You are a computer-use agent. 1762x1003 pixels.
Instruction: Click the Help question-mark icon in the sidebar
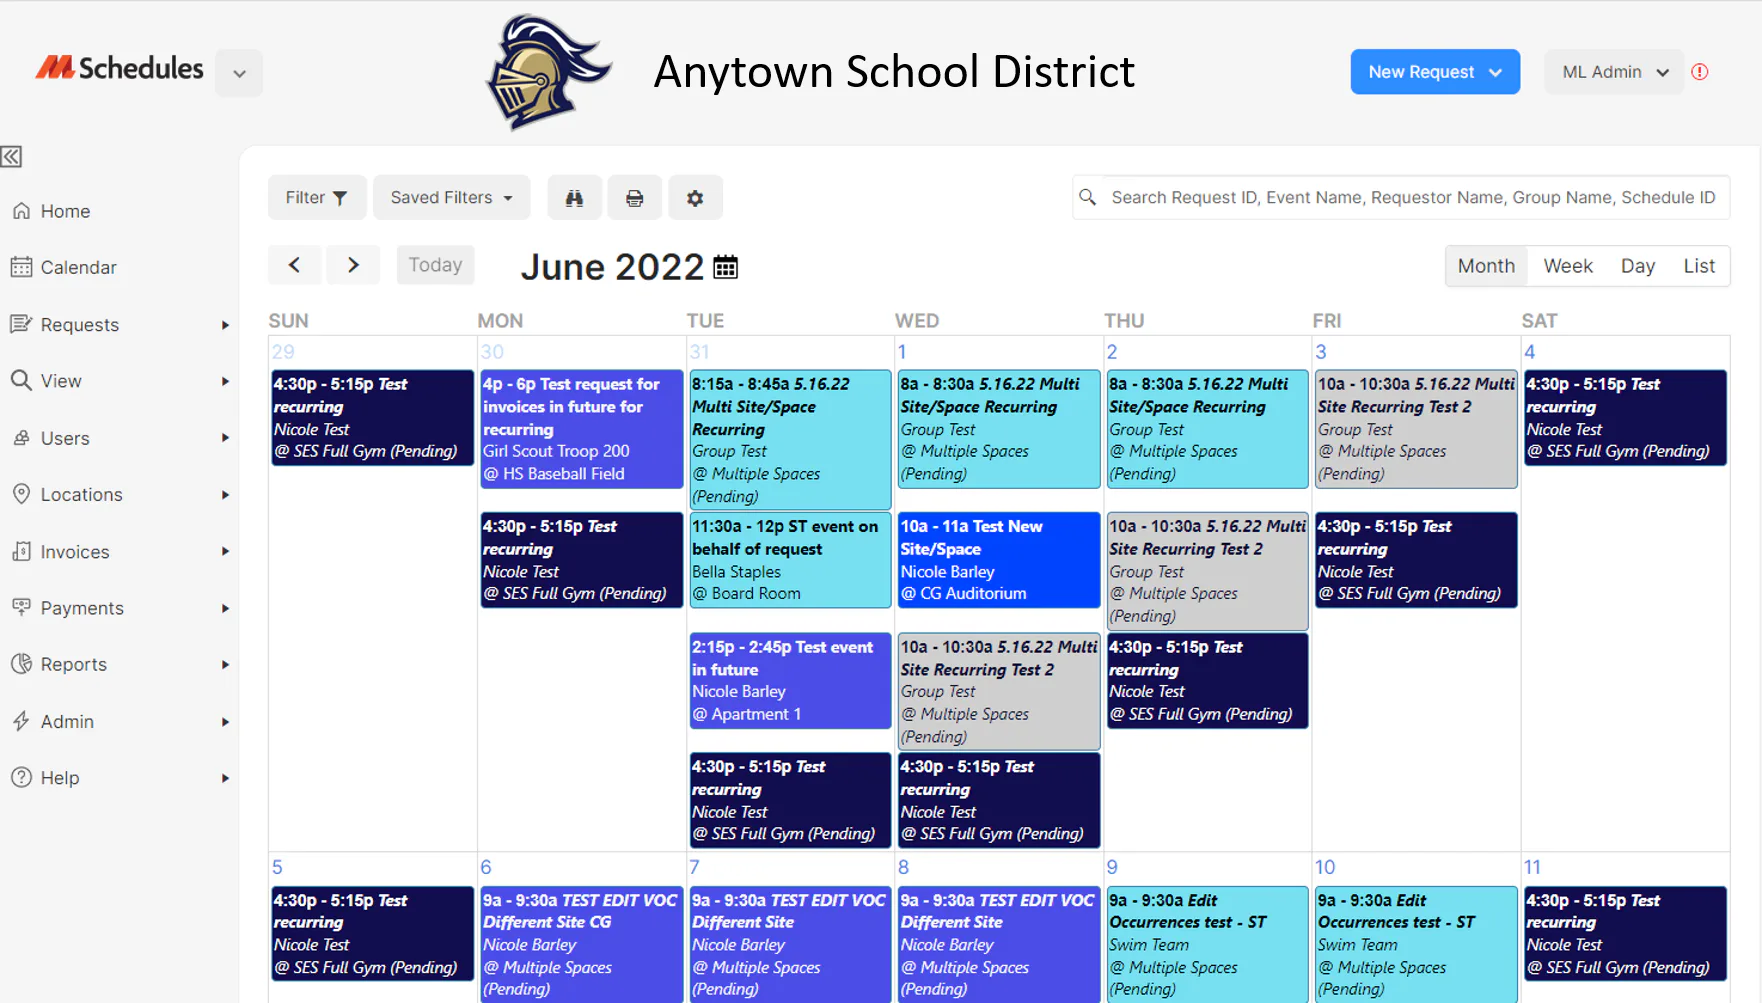click(21, 777)
